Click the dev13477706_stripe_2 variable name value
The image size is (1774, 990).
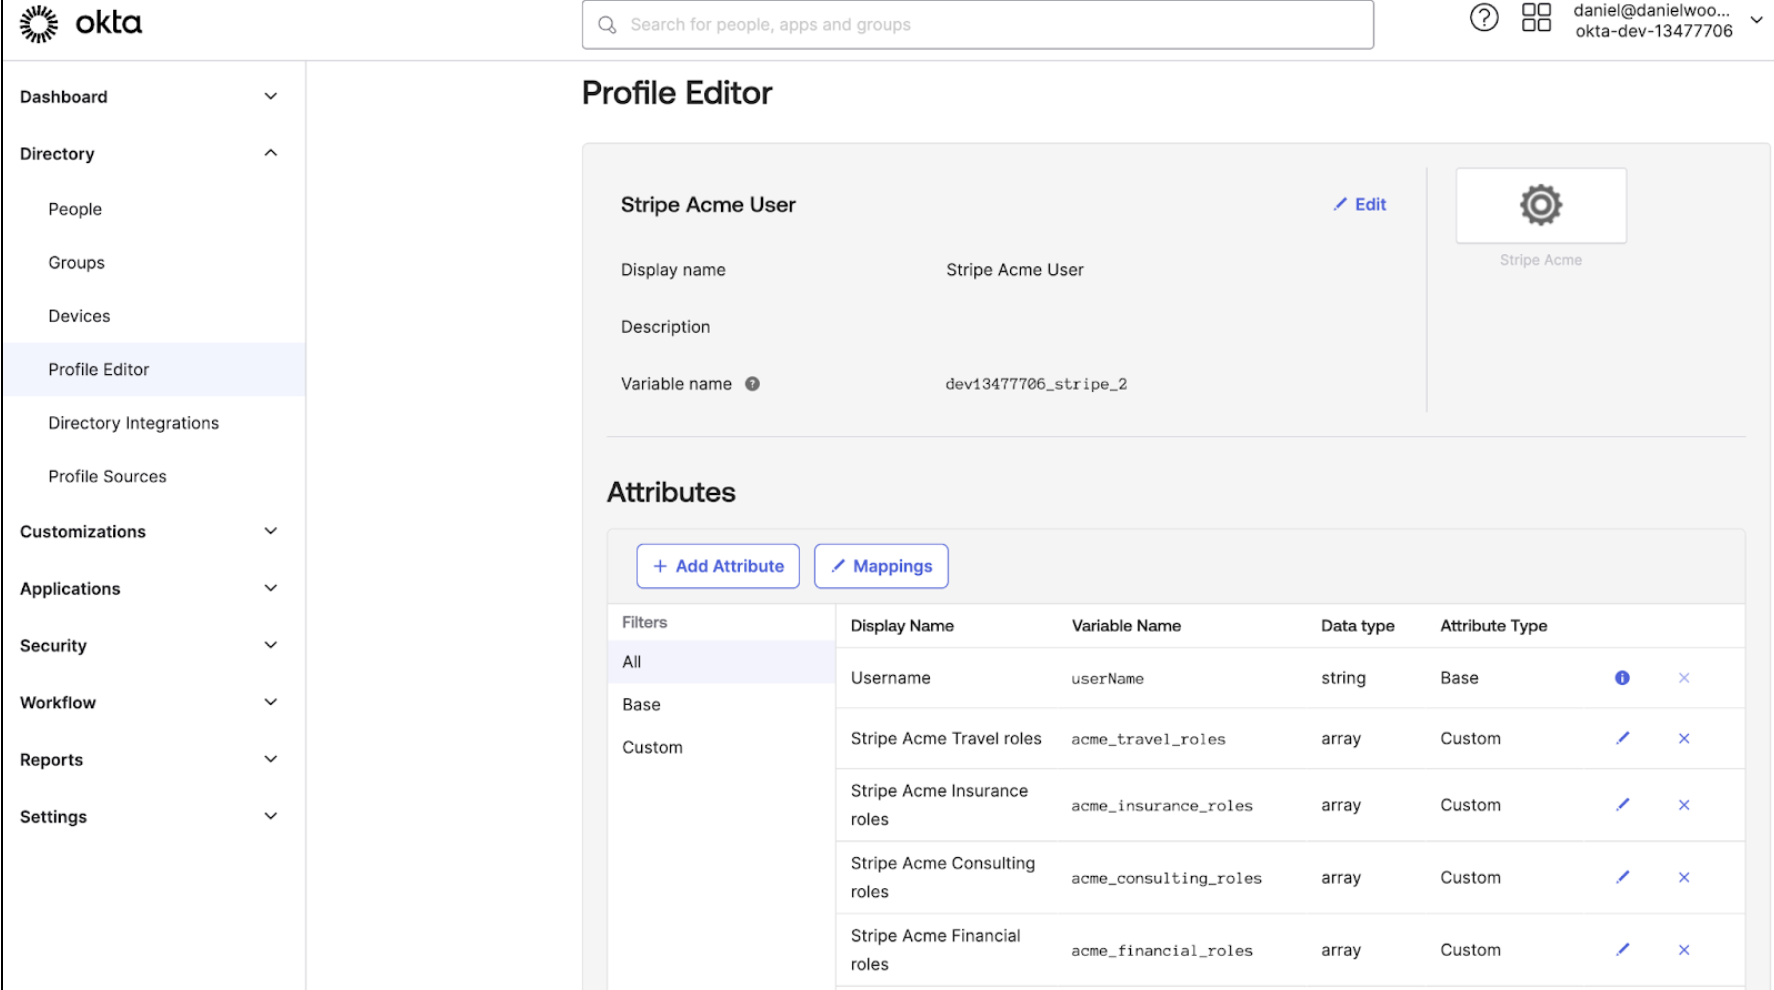pyautogui.click(x=1036, y=384)
